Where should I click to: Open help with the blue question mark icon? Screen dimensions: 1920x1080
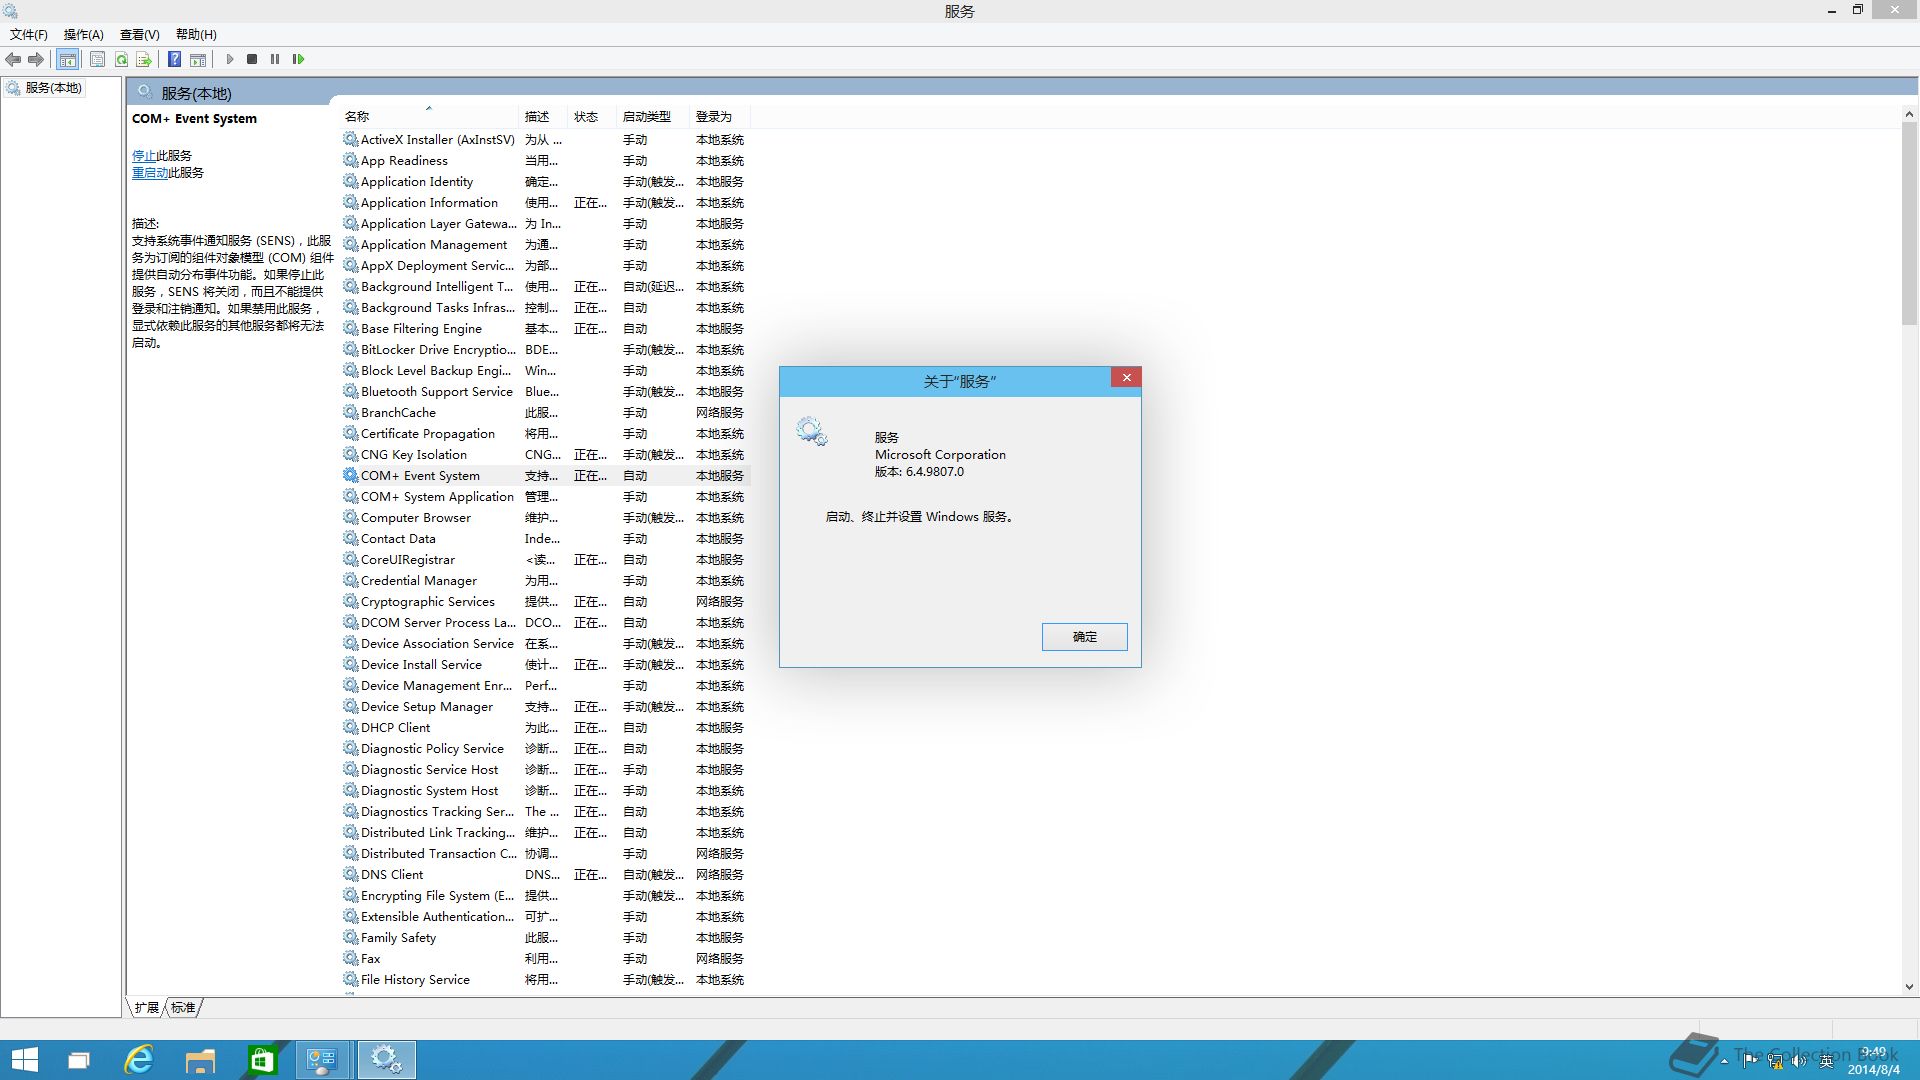[174, 59]
